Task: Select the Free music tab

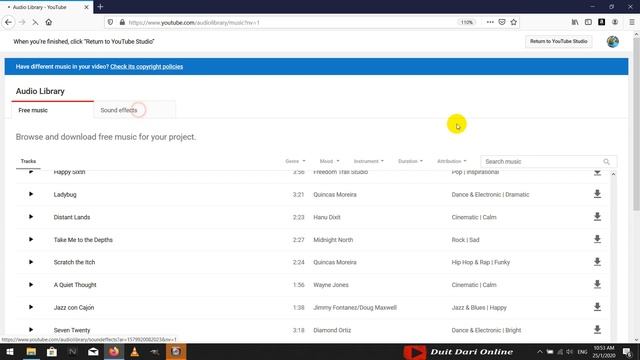Action: 53,110
